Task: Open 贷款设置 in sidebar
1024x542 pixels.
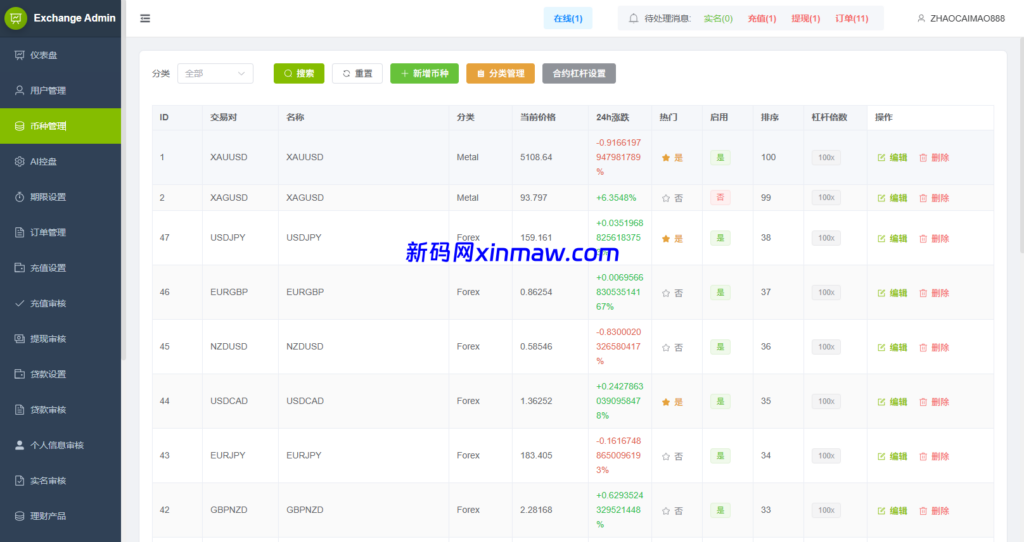Action: [60, 374]
